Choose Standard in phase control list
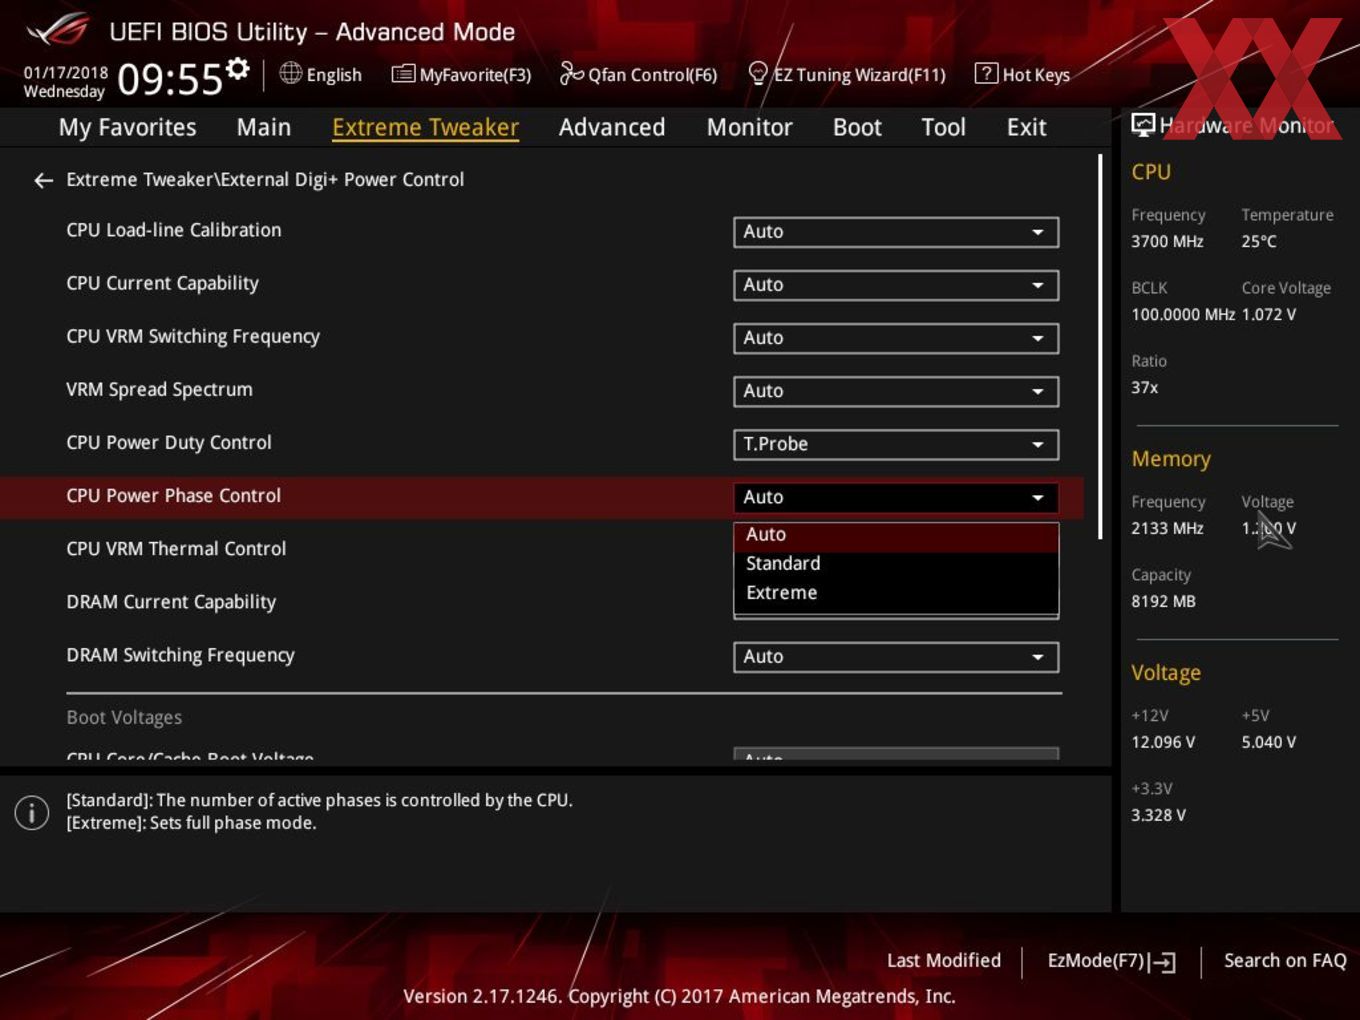The image size is (1360, 1020). pyautogui.click(x=896, y=564)
